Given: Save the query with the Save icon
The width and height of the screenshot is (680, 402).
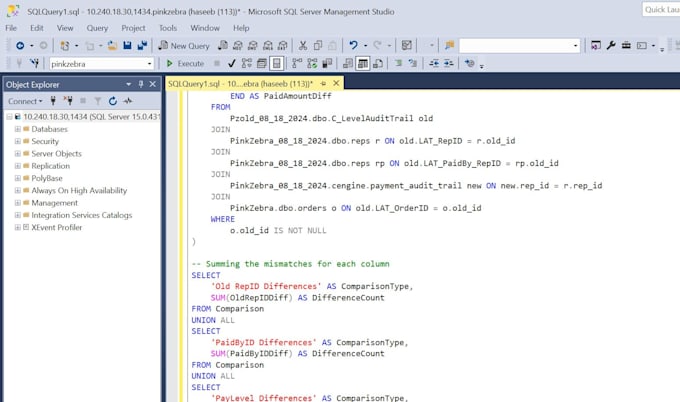Looking at the screenshot, I should point(127,46).
